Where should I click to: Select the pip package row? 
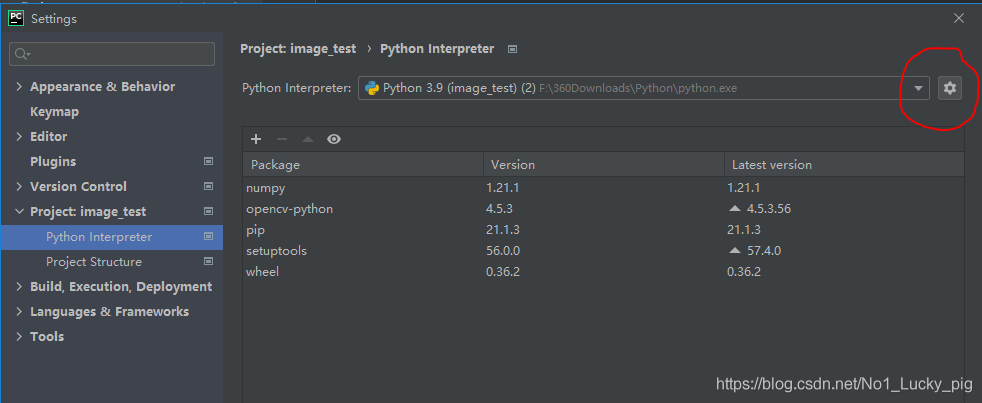[x=603, y=230]
